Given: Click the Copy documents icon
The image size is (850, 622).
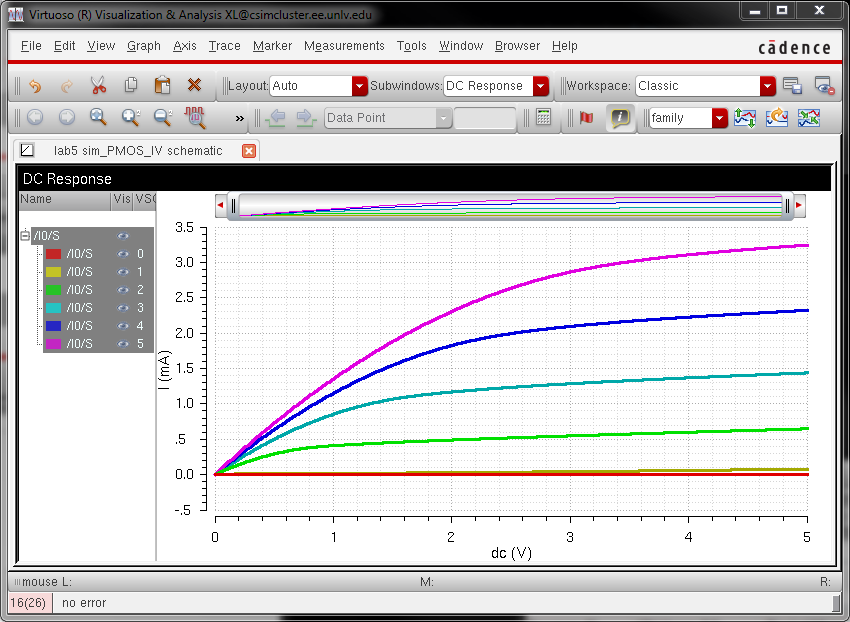Looking at the screenshot, I should (130, 86).
